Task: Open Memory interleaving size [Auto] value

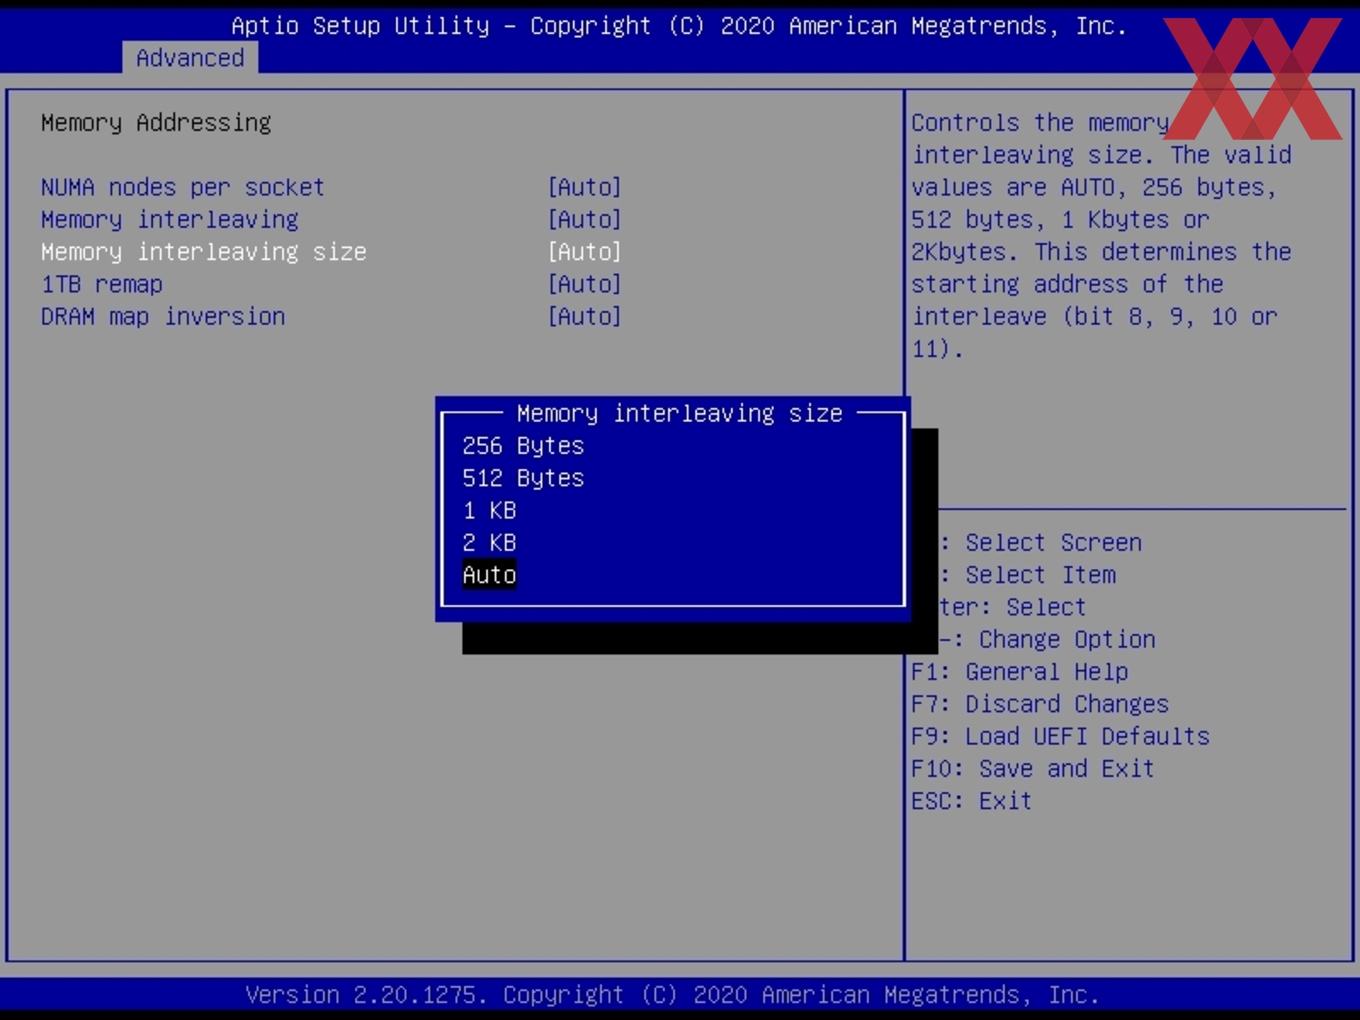Action: point(585,251)
